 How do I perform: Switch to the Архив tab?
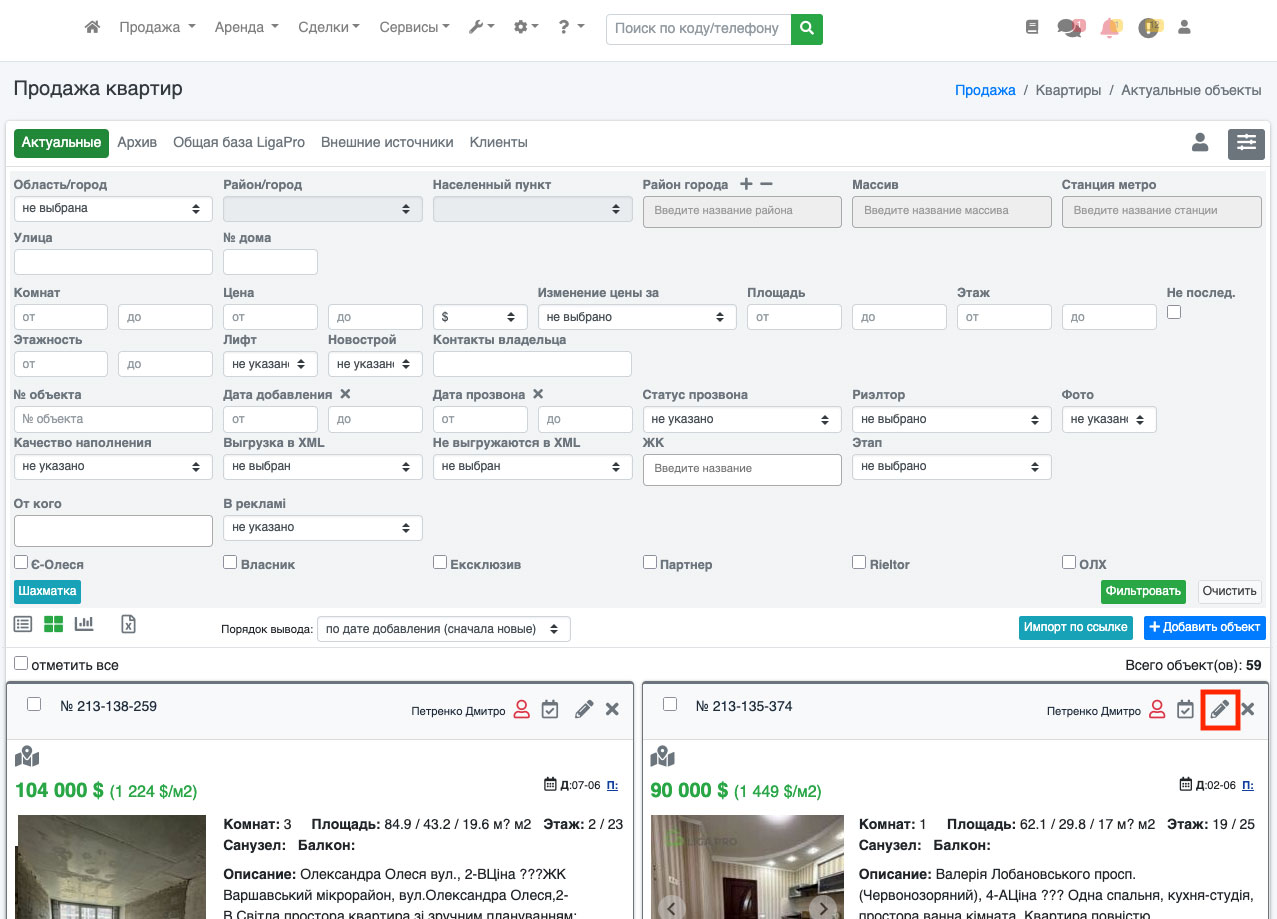tap(137, 143)
